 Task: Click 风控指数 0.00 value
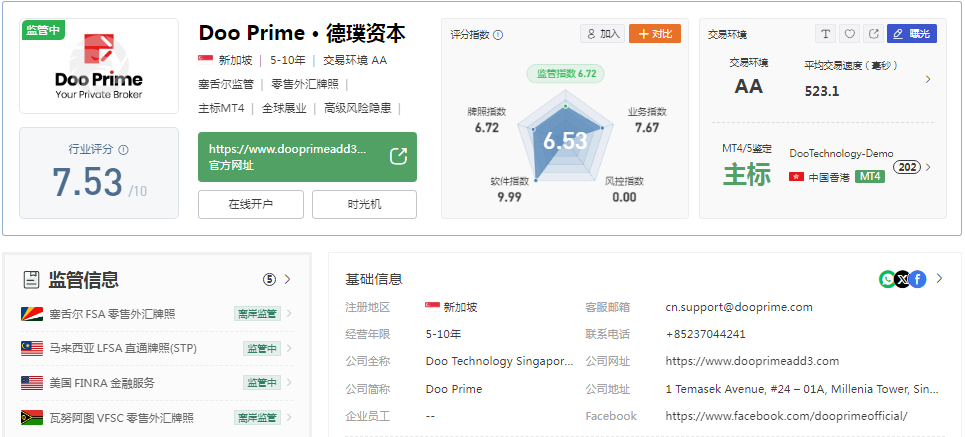624,197
